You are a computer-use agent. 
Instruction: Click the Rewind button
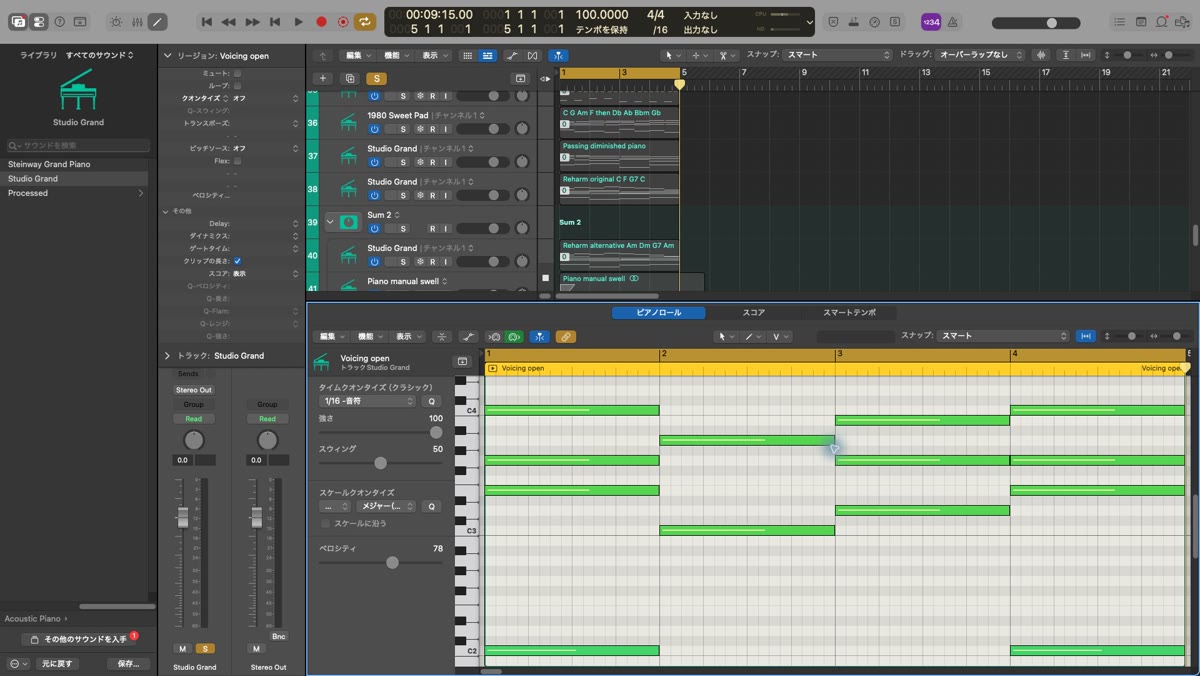point(229,21)
